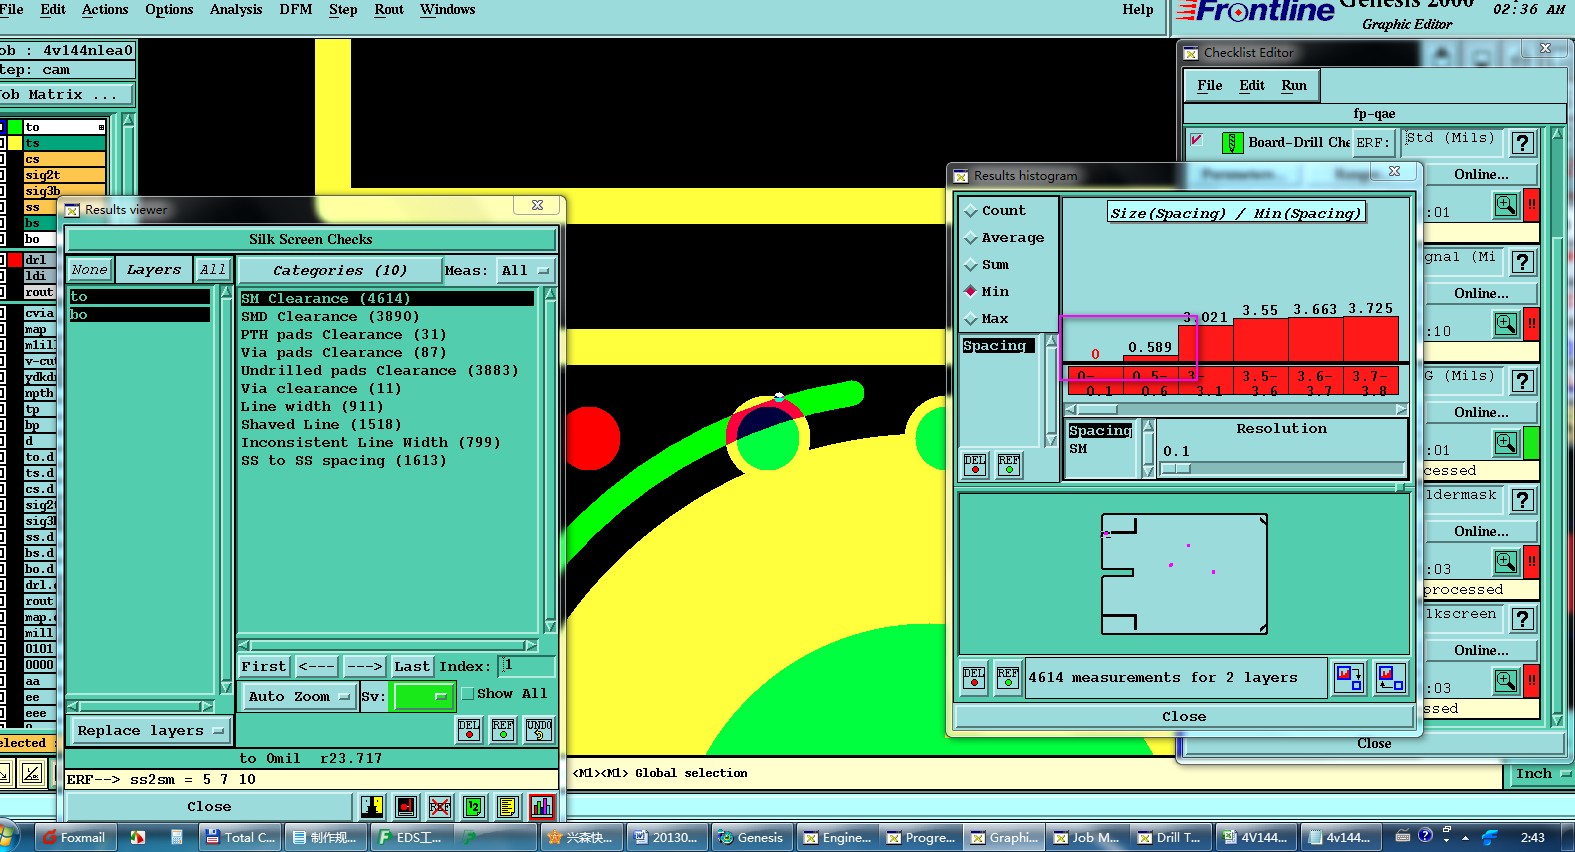Click the red report icon beside yellow-black icon
This screenshot has width=1575, height=852.
click(x=406, y=807)
